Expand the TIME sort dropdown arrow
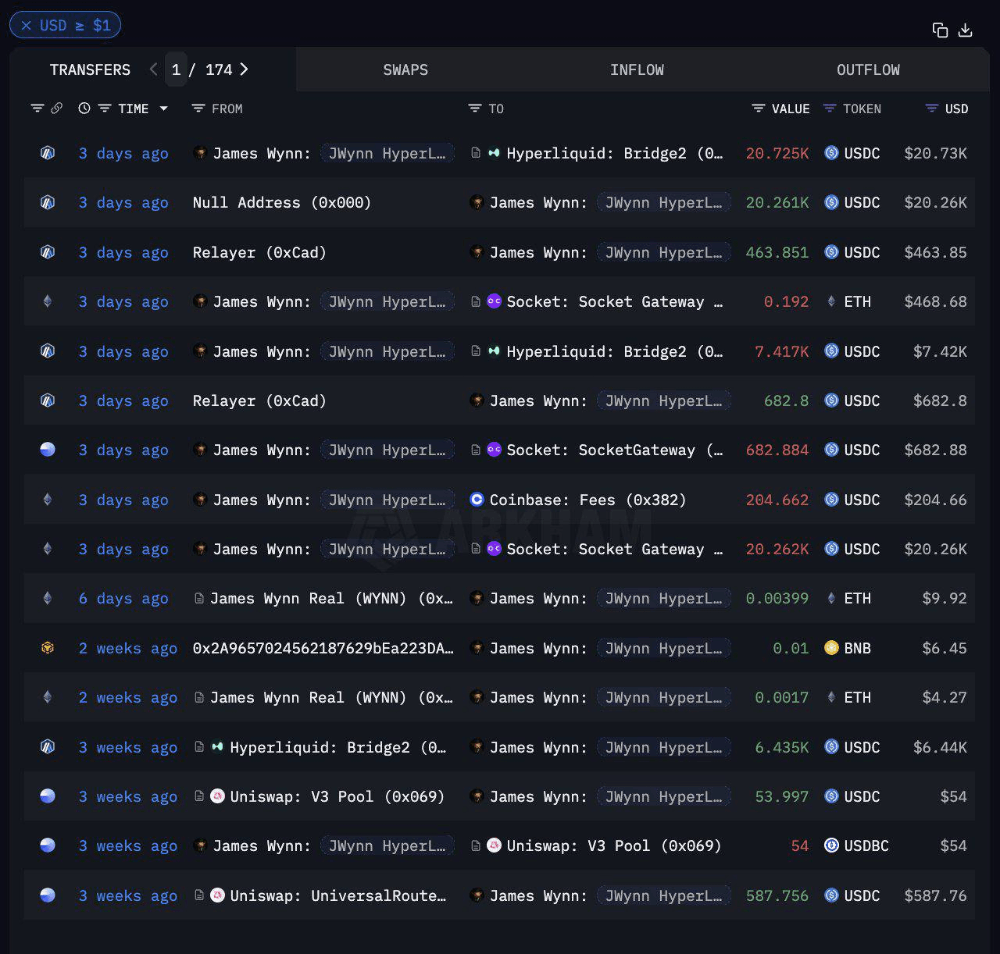Screen dimensions: 1000x954 coord(164,108)
